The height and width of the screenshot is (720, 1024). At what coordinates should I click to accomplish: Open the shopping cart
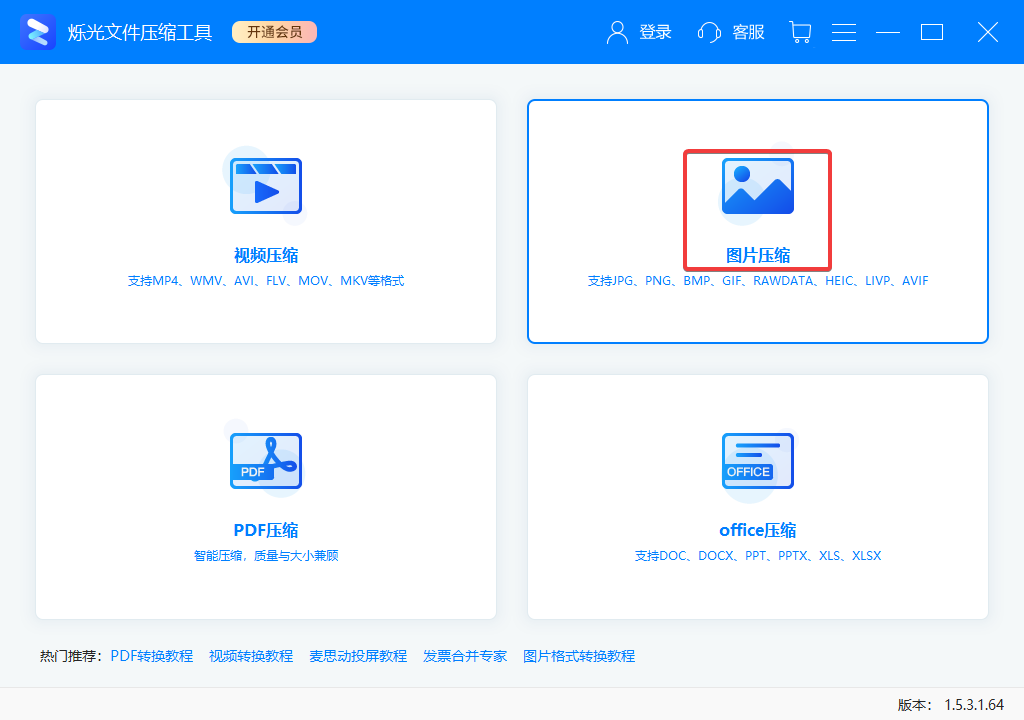[x=800, y=32]
